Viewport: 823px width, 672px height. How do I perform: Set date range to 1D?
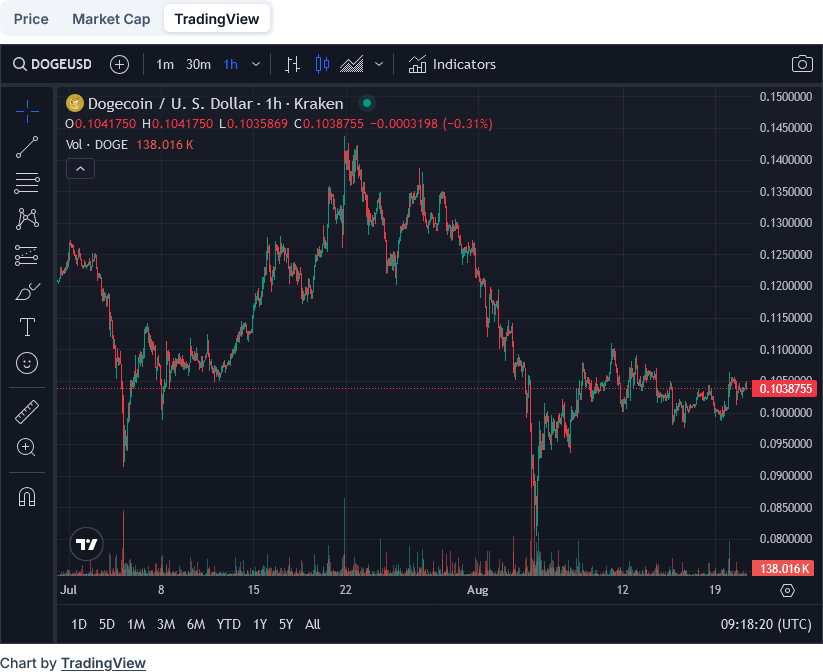pos(79,624)
